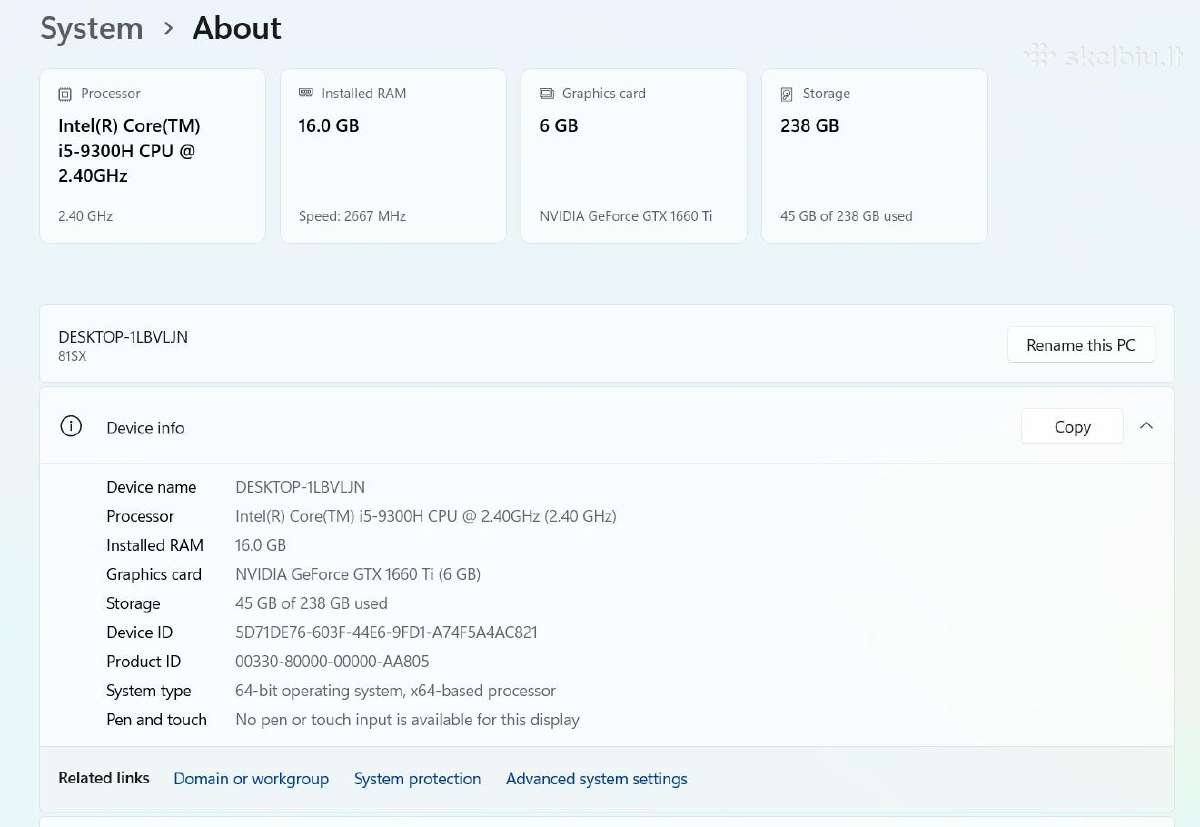The image size is (1200, 827).
Task: Click the "Device info" section title
Action: (145, 428)
